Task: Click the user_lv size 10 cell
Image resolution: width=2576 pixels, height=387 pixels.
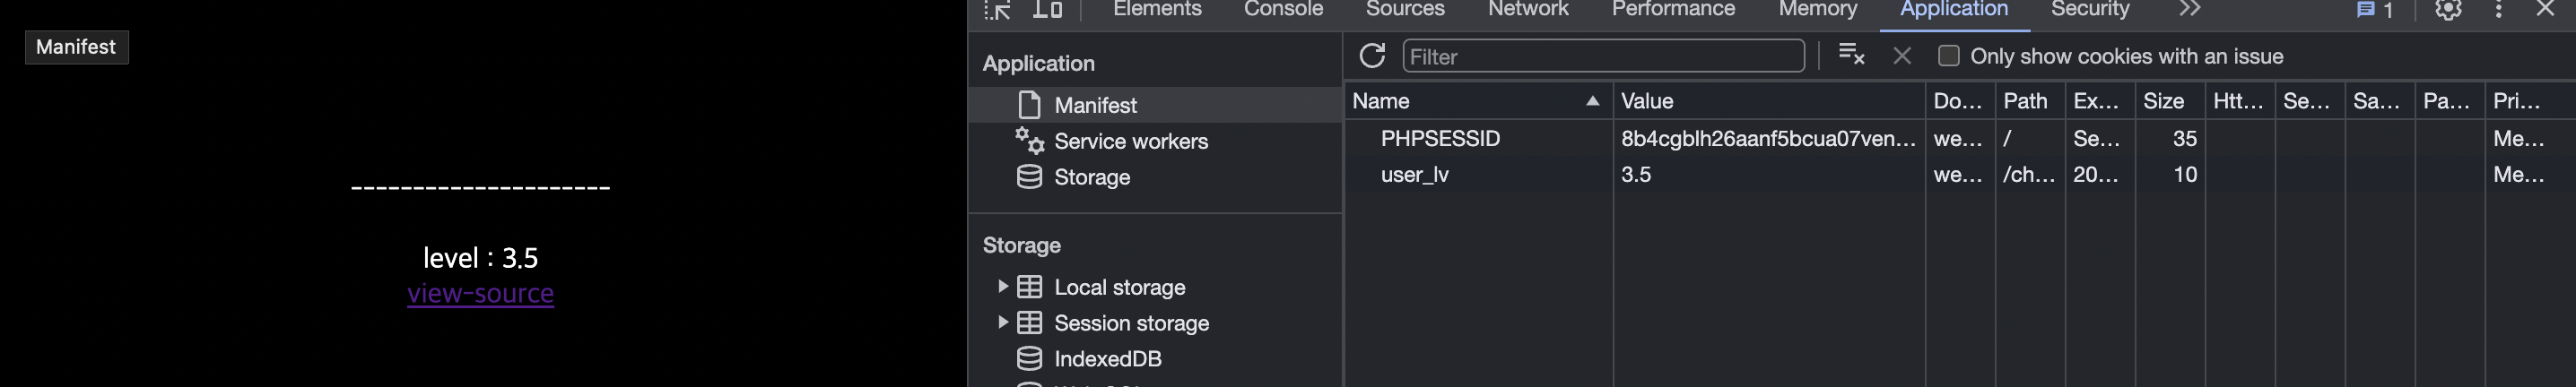Action: (x=2170, y=174)
